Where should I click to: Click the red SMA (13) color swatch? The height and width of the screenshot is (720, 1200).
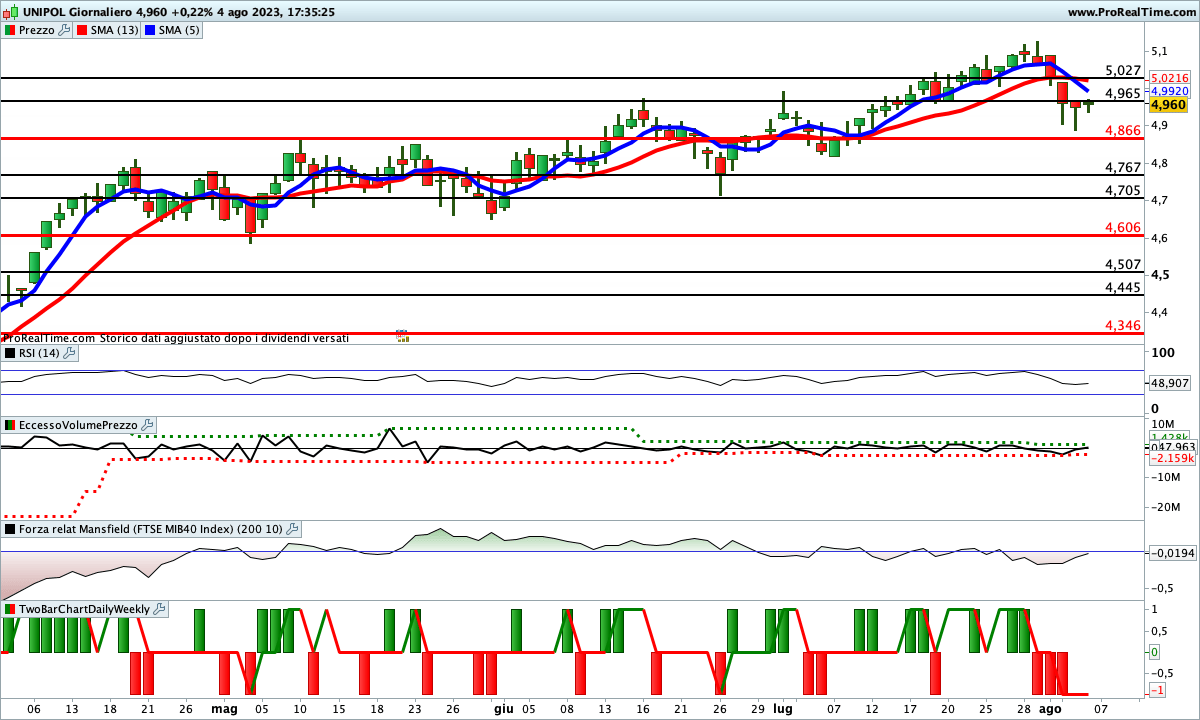point(82,30)
